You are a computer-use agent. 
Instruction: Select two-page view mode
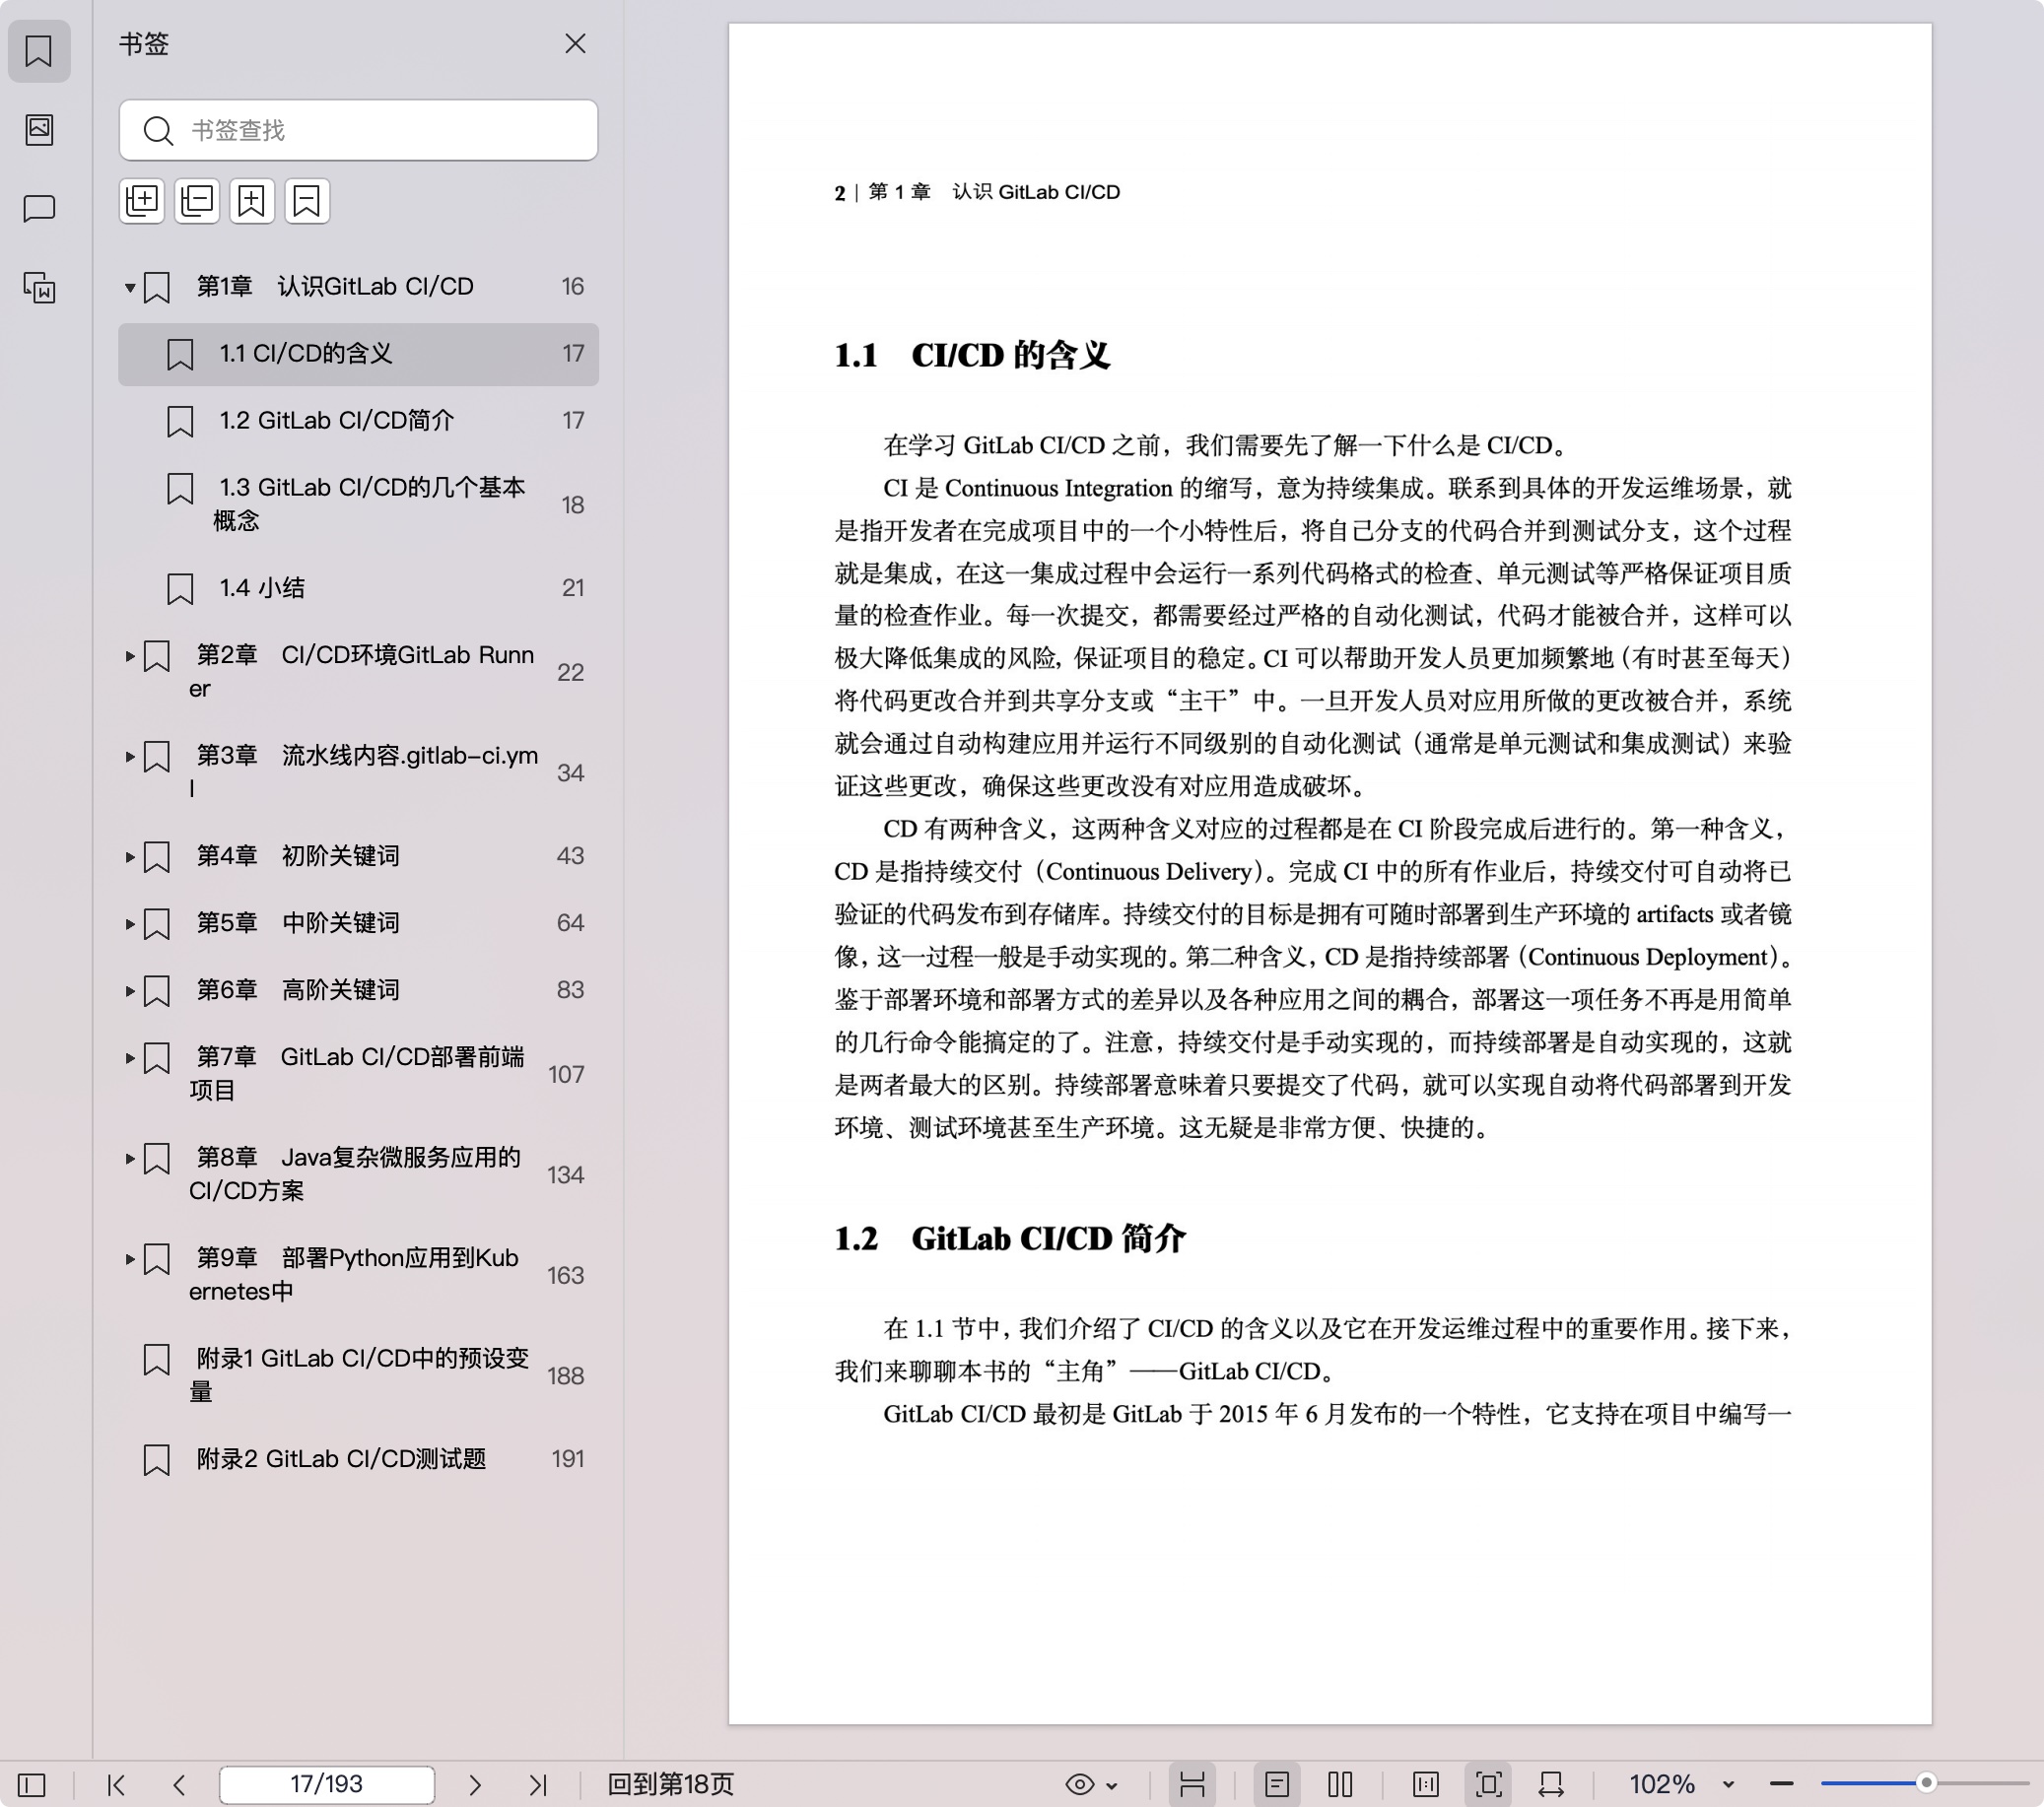click(1341, 1784)
